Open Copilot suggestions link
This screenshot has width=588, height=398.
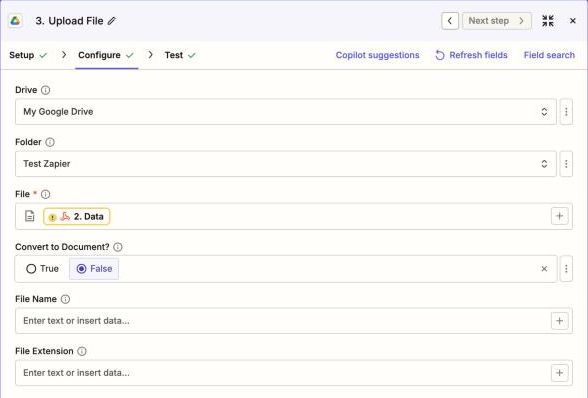pyautogui.click(x=377, y=55)
